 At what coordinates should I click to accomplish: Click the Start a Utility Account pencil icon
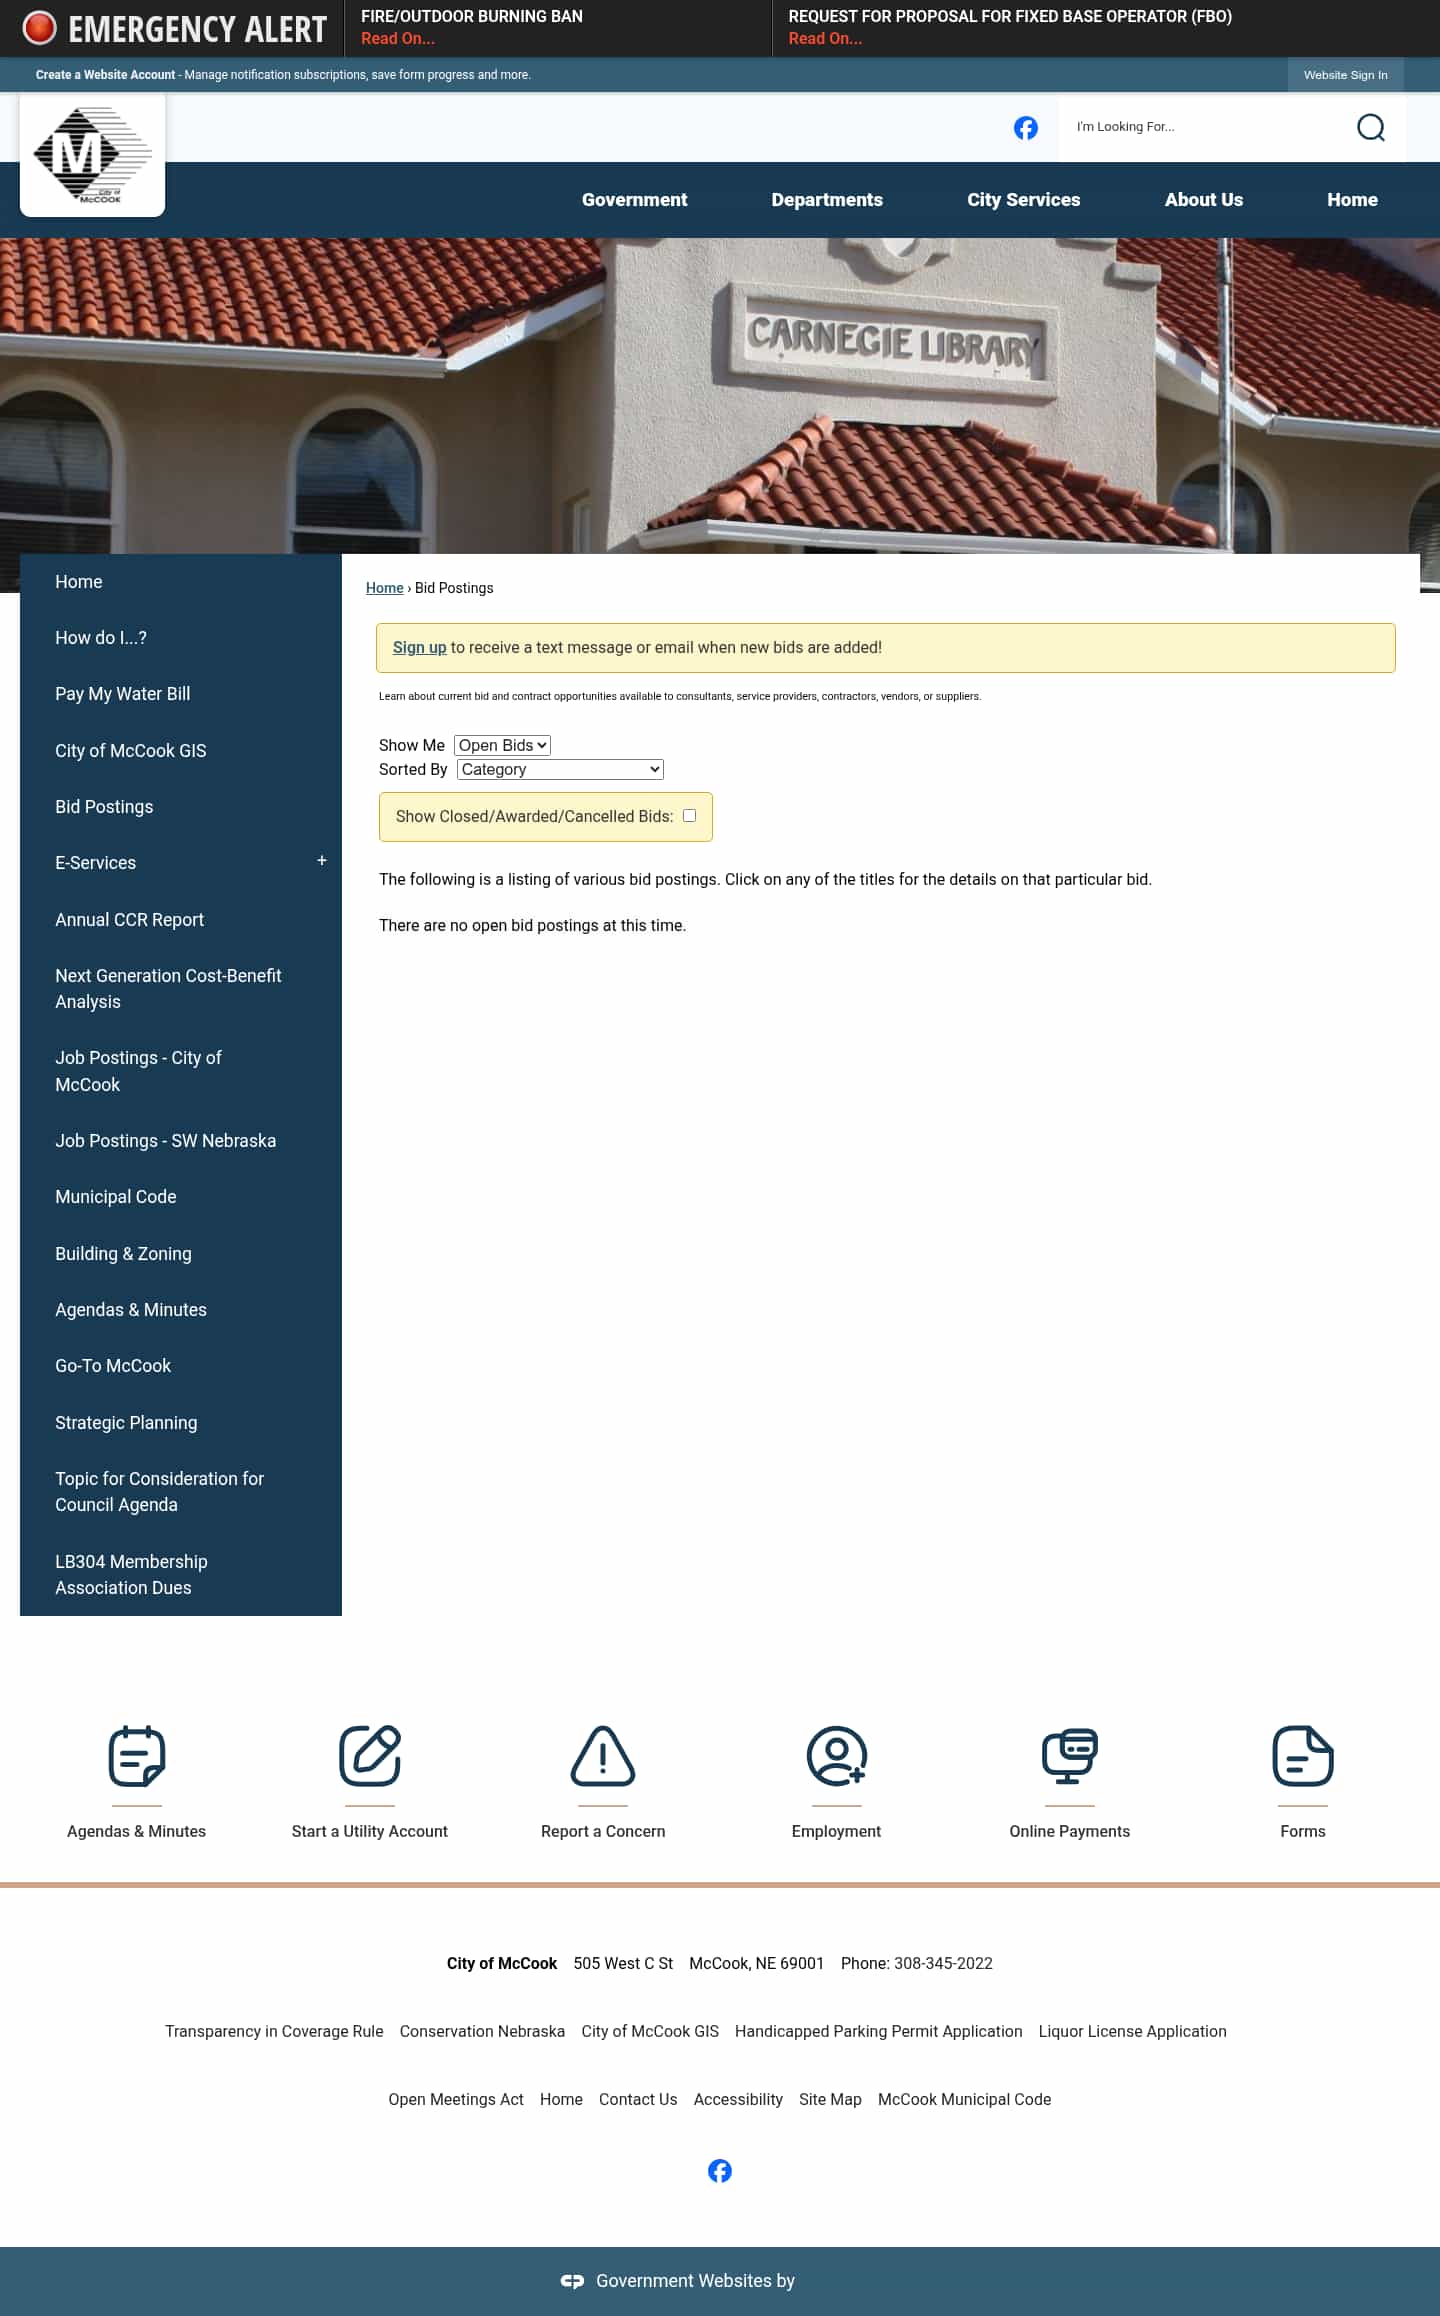click(x=370, y=1755)
